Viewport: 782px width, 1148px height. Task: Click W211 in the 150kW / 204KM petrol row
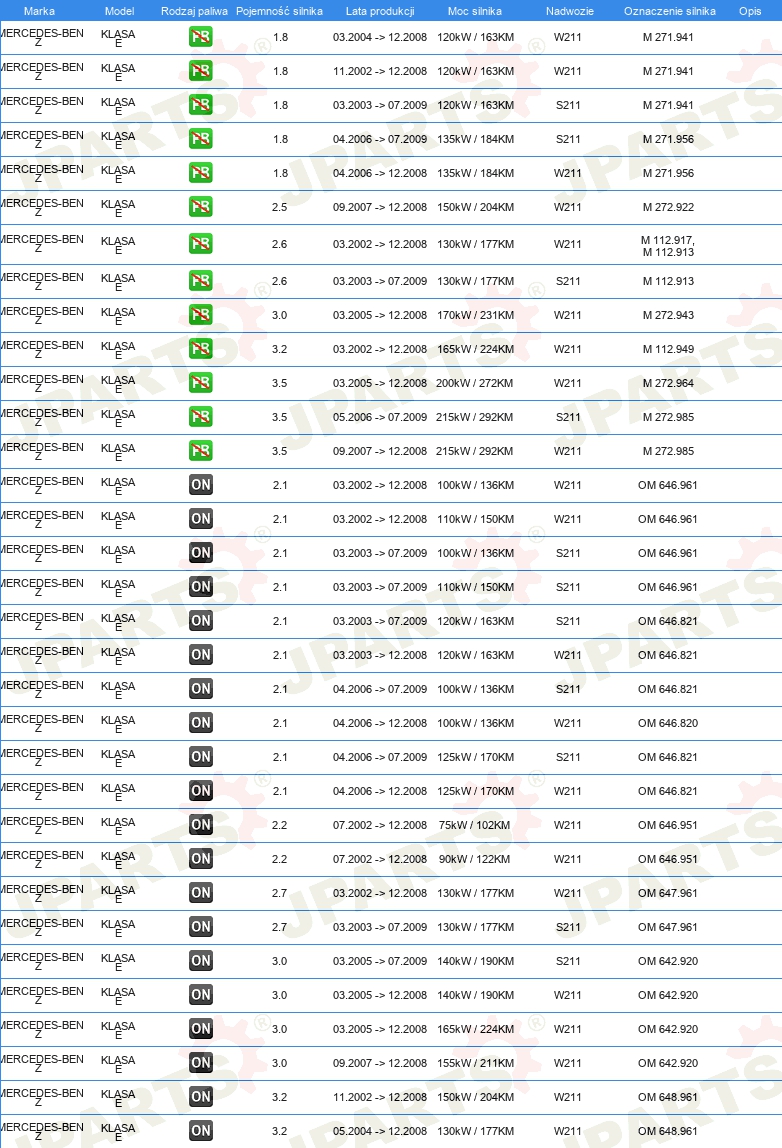point(567,207)
